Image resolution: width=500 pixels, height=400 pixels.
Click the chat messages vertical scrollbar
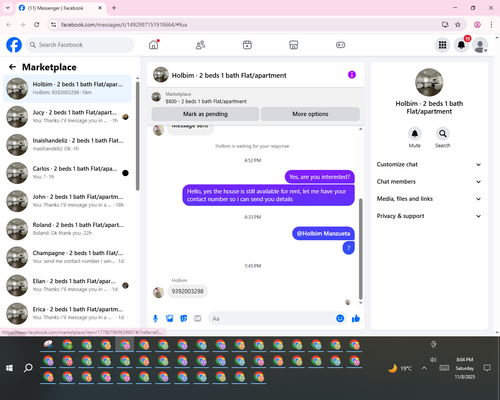[360, 249]
